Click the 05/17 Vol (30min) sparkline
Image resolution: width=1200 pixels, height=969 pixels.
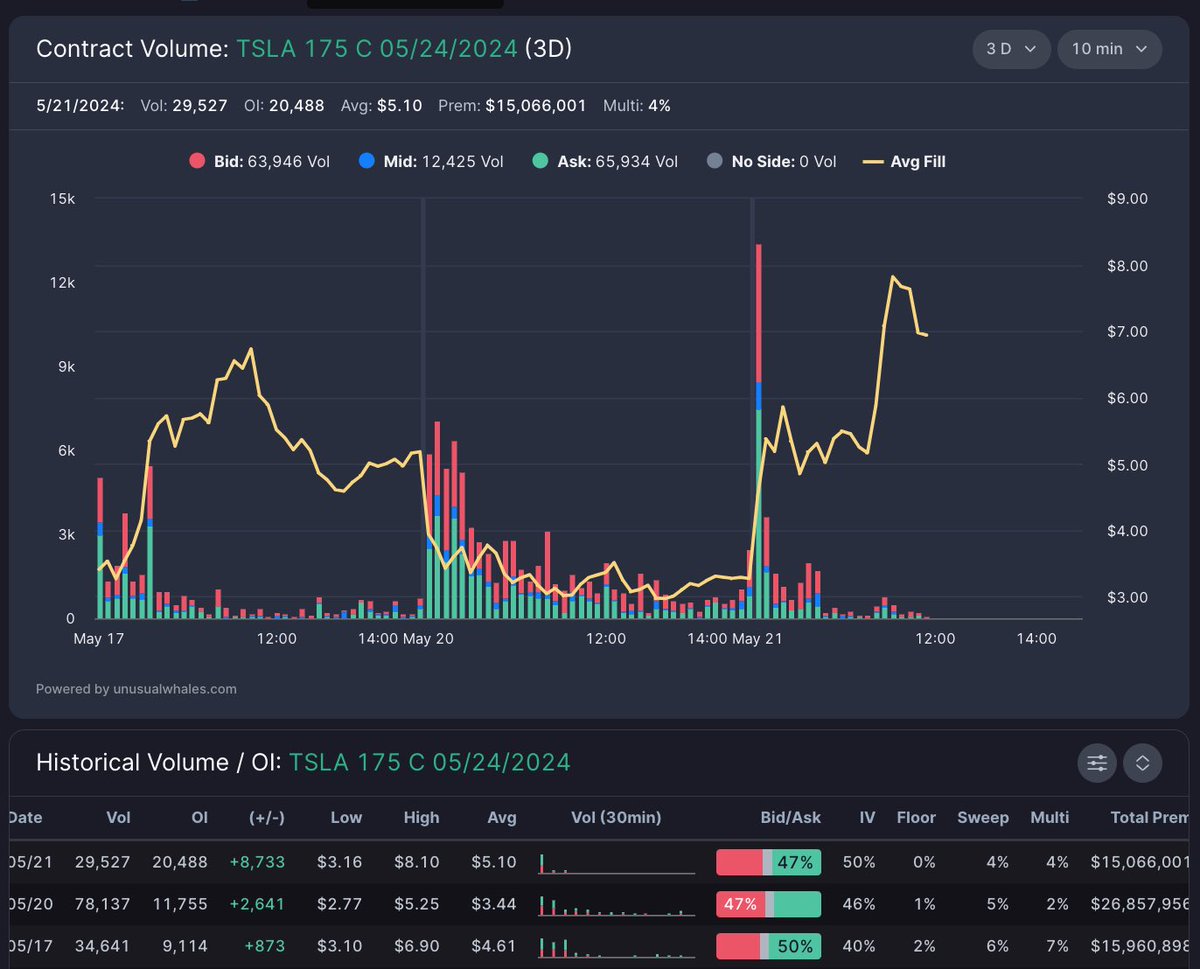tap(616, 947)
